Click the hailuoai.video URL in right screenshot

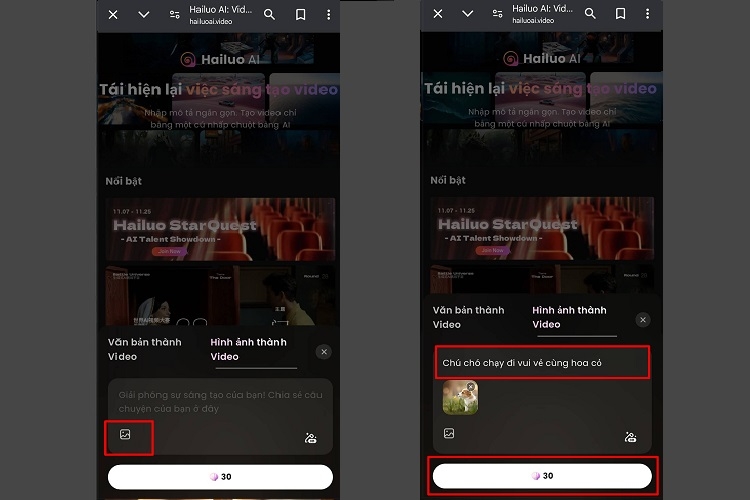click(x=533, y=21)
